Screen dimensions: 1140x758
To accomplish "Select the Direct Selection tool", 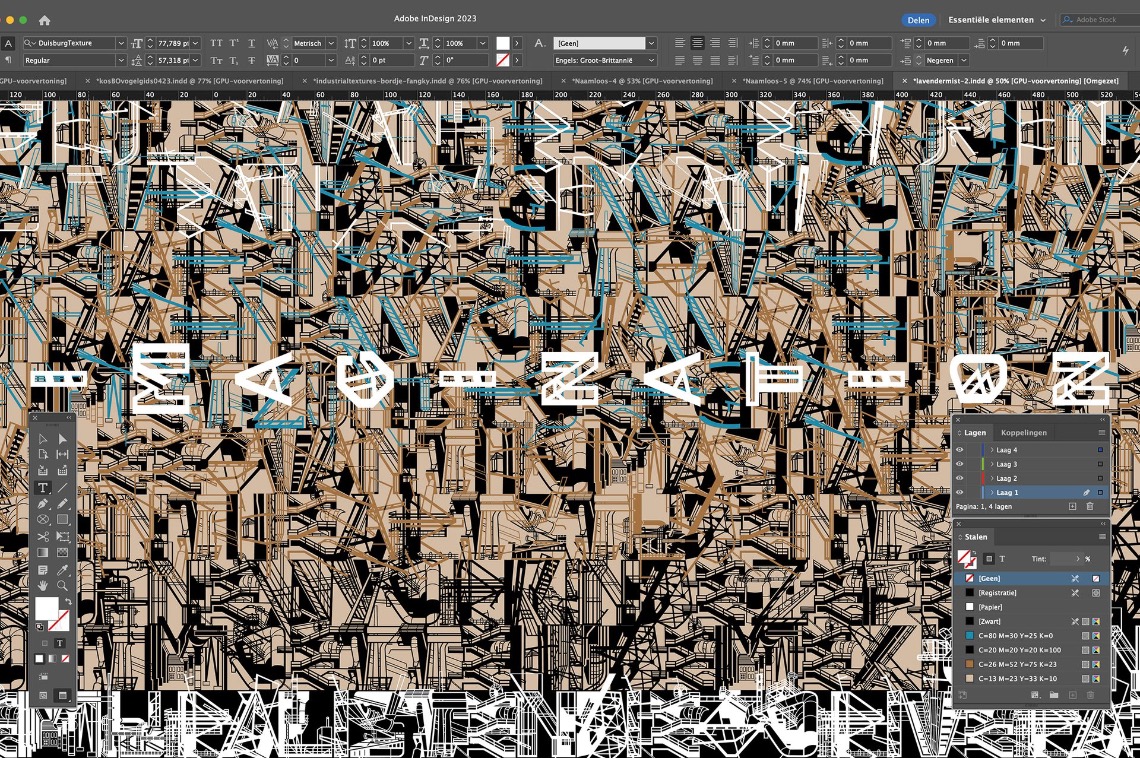I will pyautogui.click(x=63, y=439).
